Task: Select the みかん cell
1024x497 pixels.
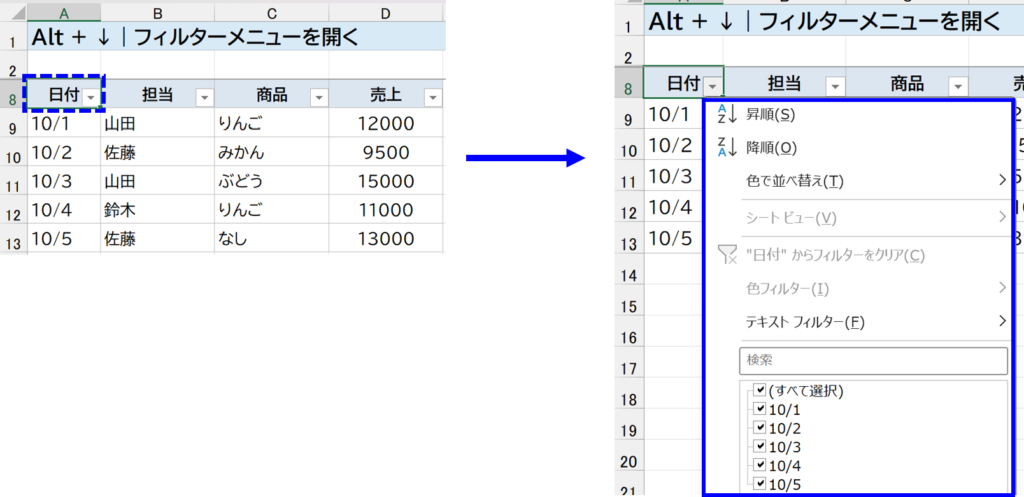Action: (x=272, y=153)
